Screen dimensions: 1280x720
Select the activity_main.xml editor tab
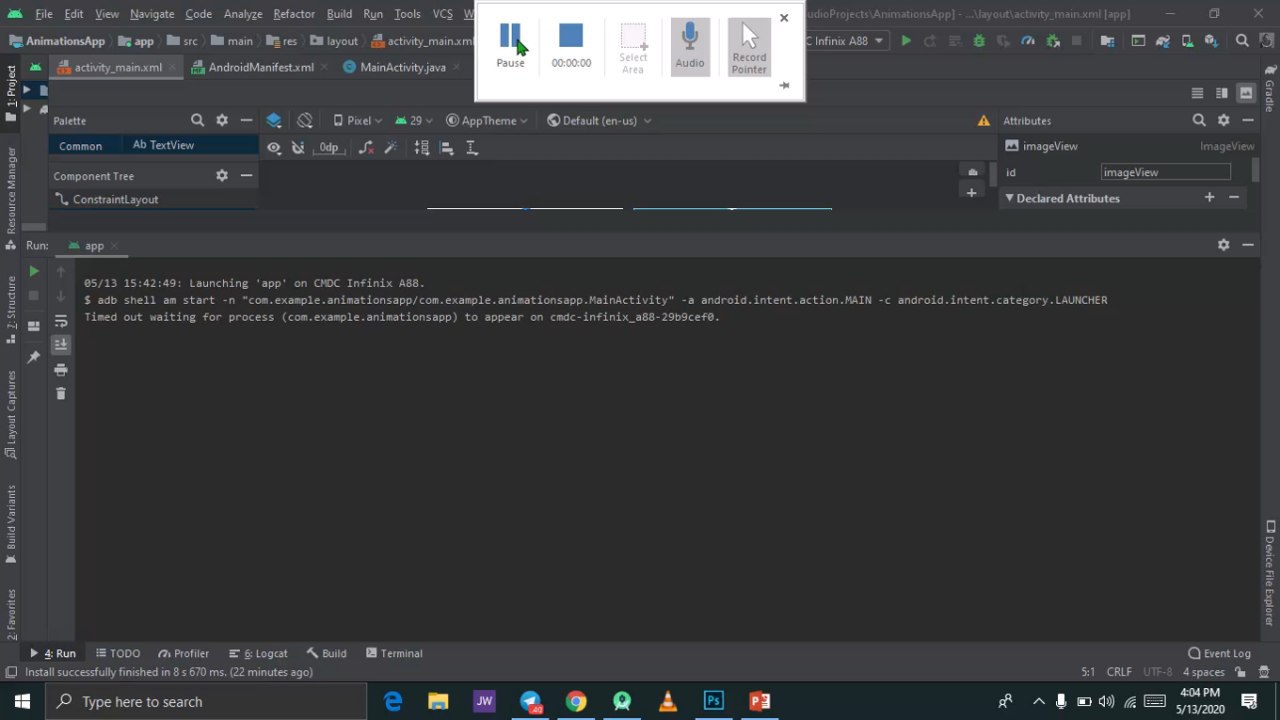pyautogui.click(x=117, y=67)
